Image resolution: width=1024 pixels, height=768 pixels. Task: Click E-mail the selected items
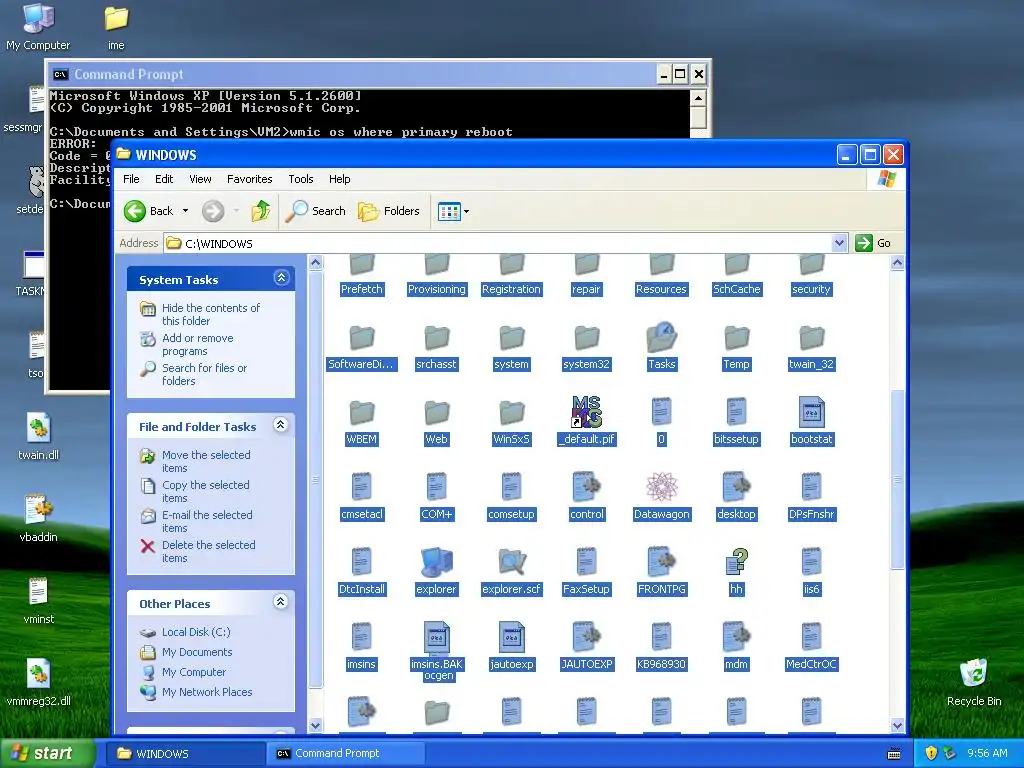[x=207, y=521]
